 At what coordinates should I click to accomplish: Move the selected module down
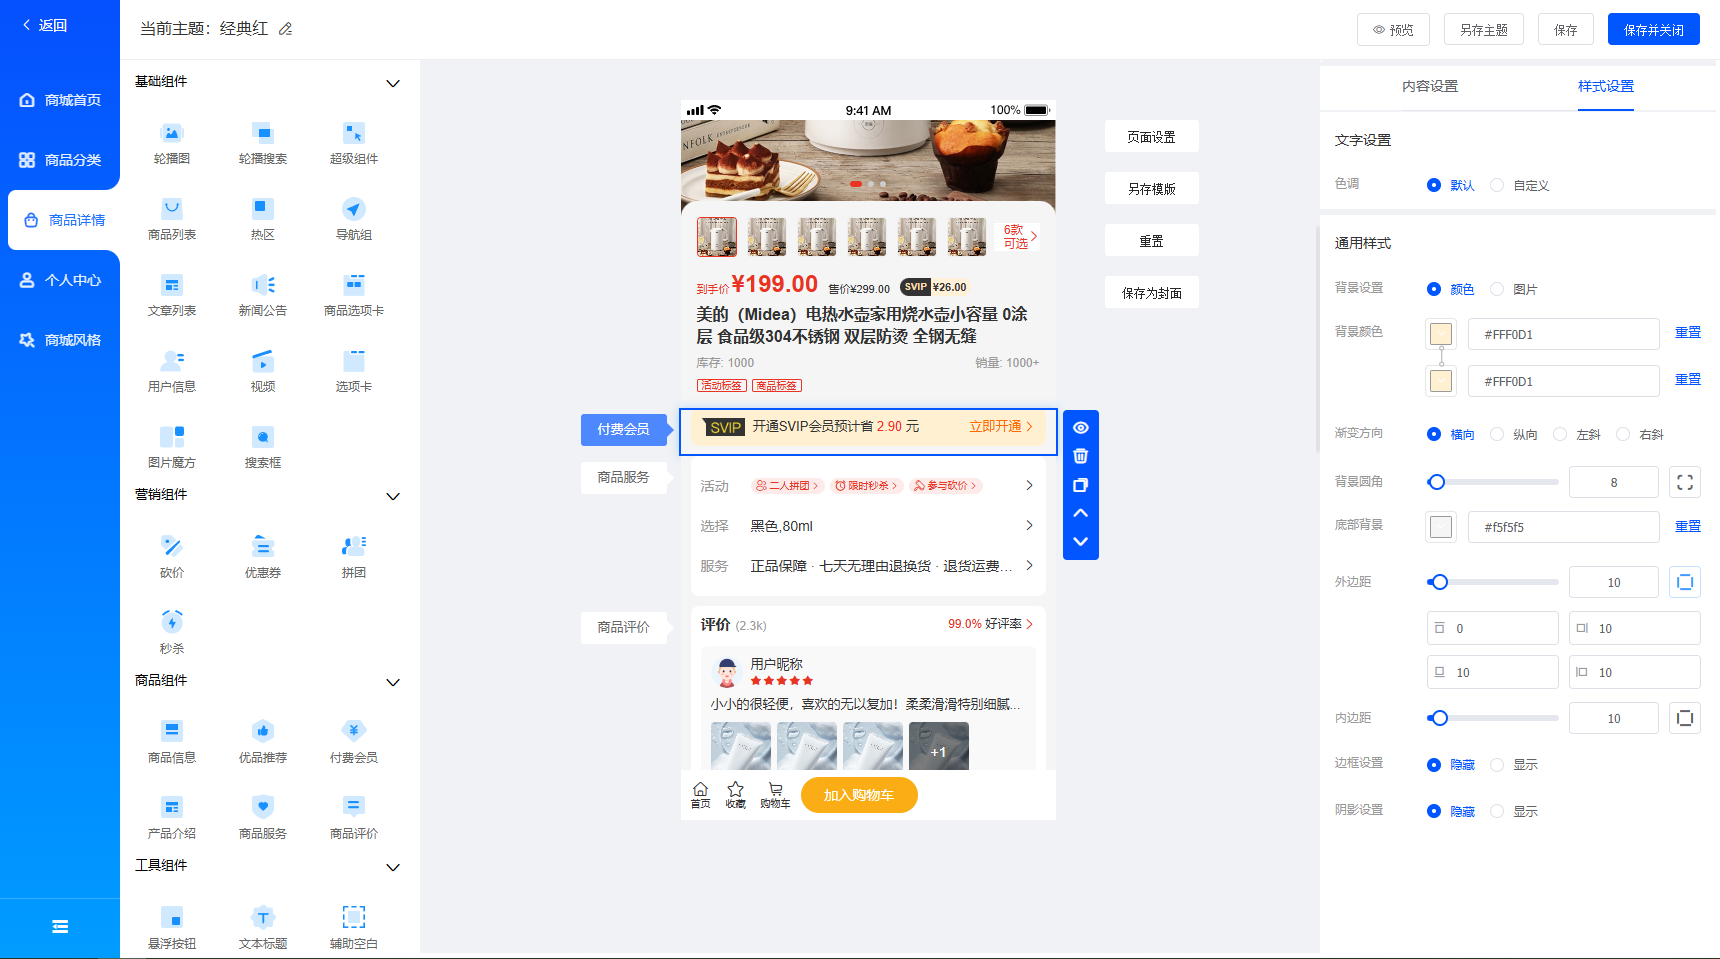[x=1080, y=541]
